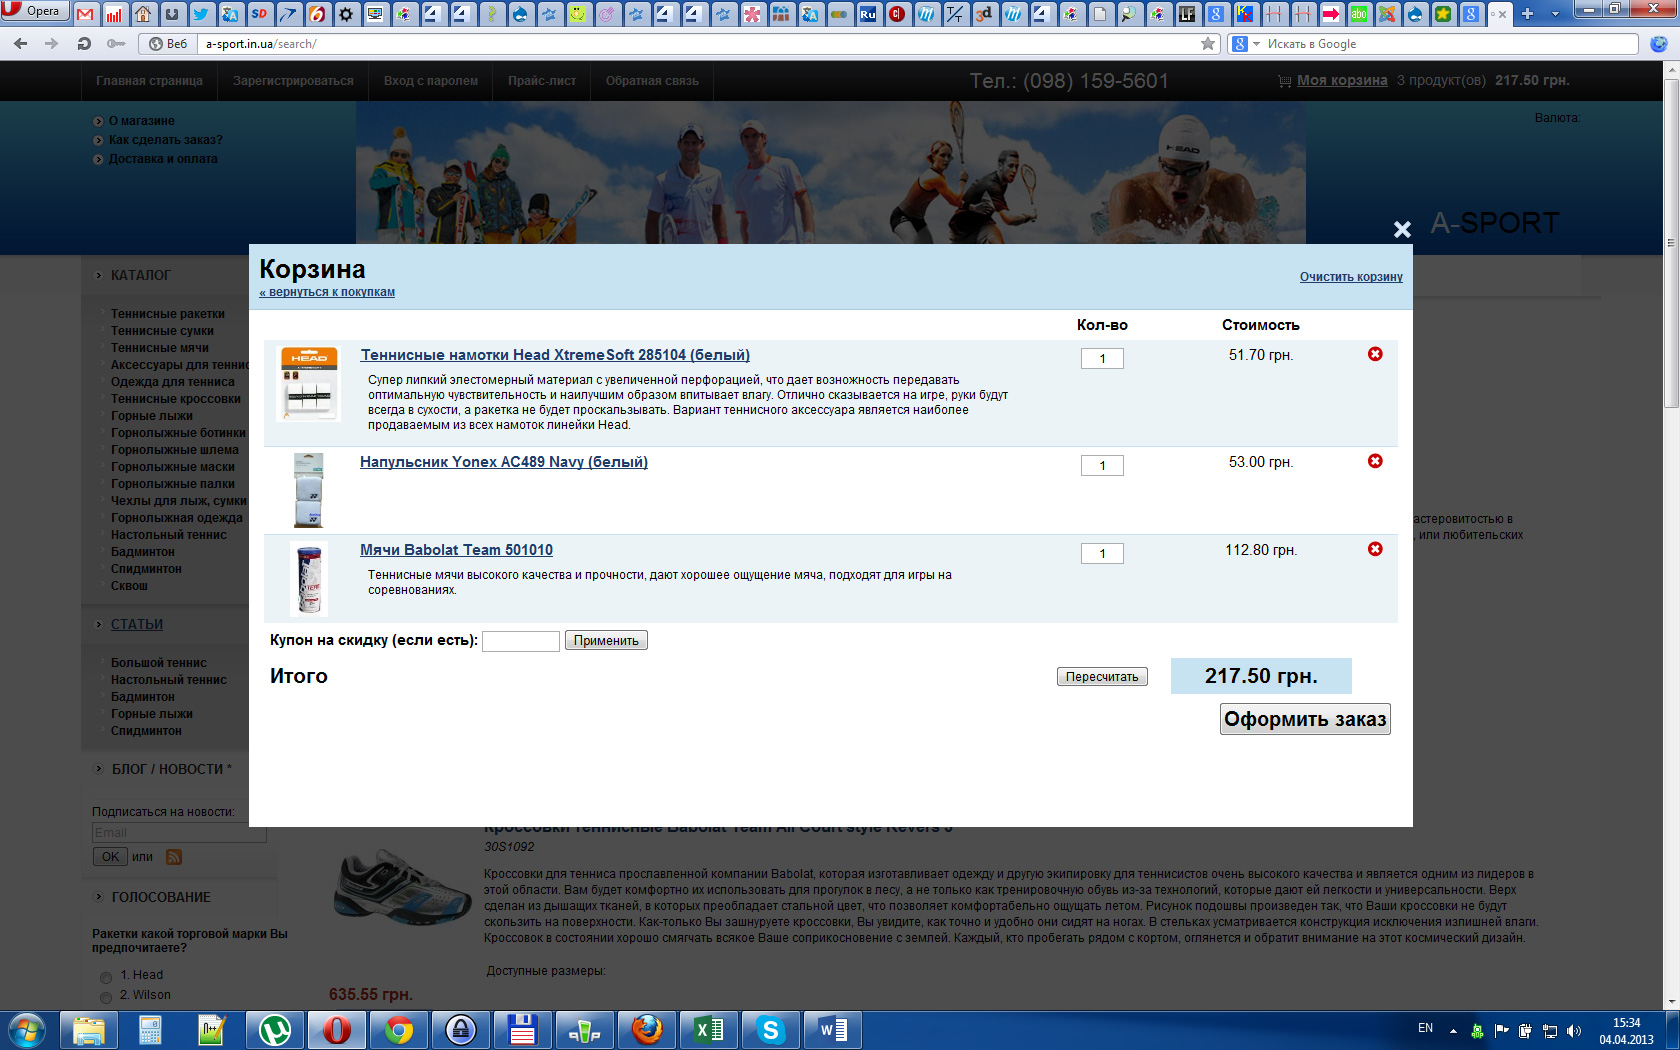Switch to the 3d tab
The width and height of the screenshot is (1680, 1050).
[x=984, y=14]
